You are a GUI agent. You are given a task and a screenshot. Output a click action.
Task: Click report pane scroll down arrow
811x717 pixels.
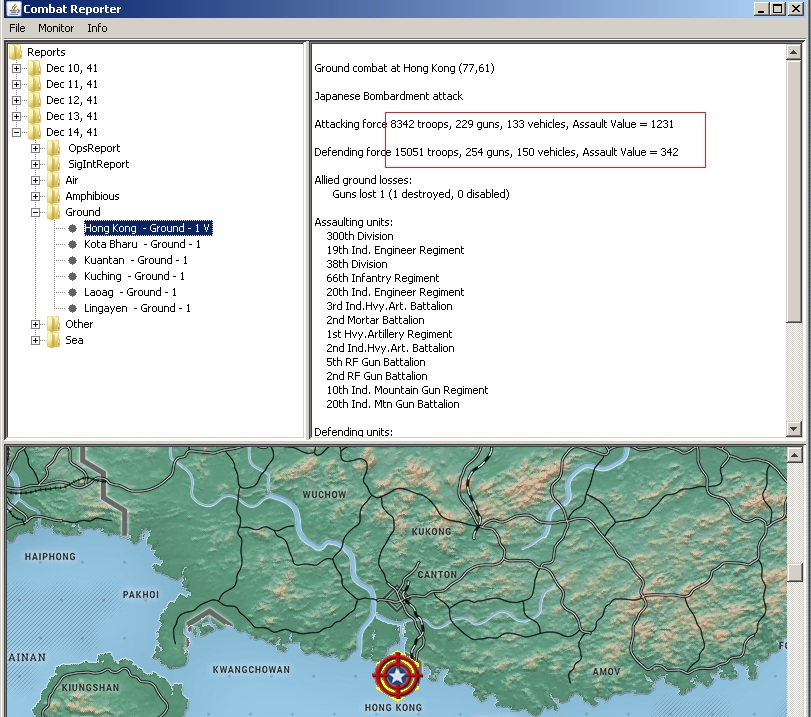793,428
